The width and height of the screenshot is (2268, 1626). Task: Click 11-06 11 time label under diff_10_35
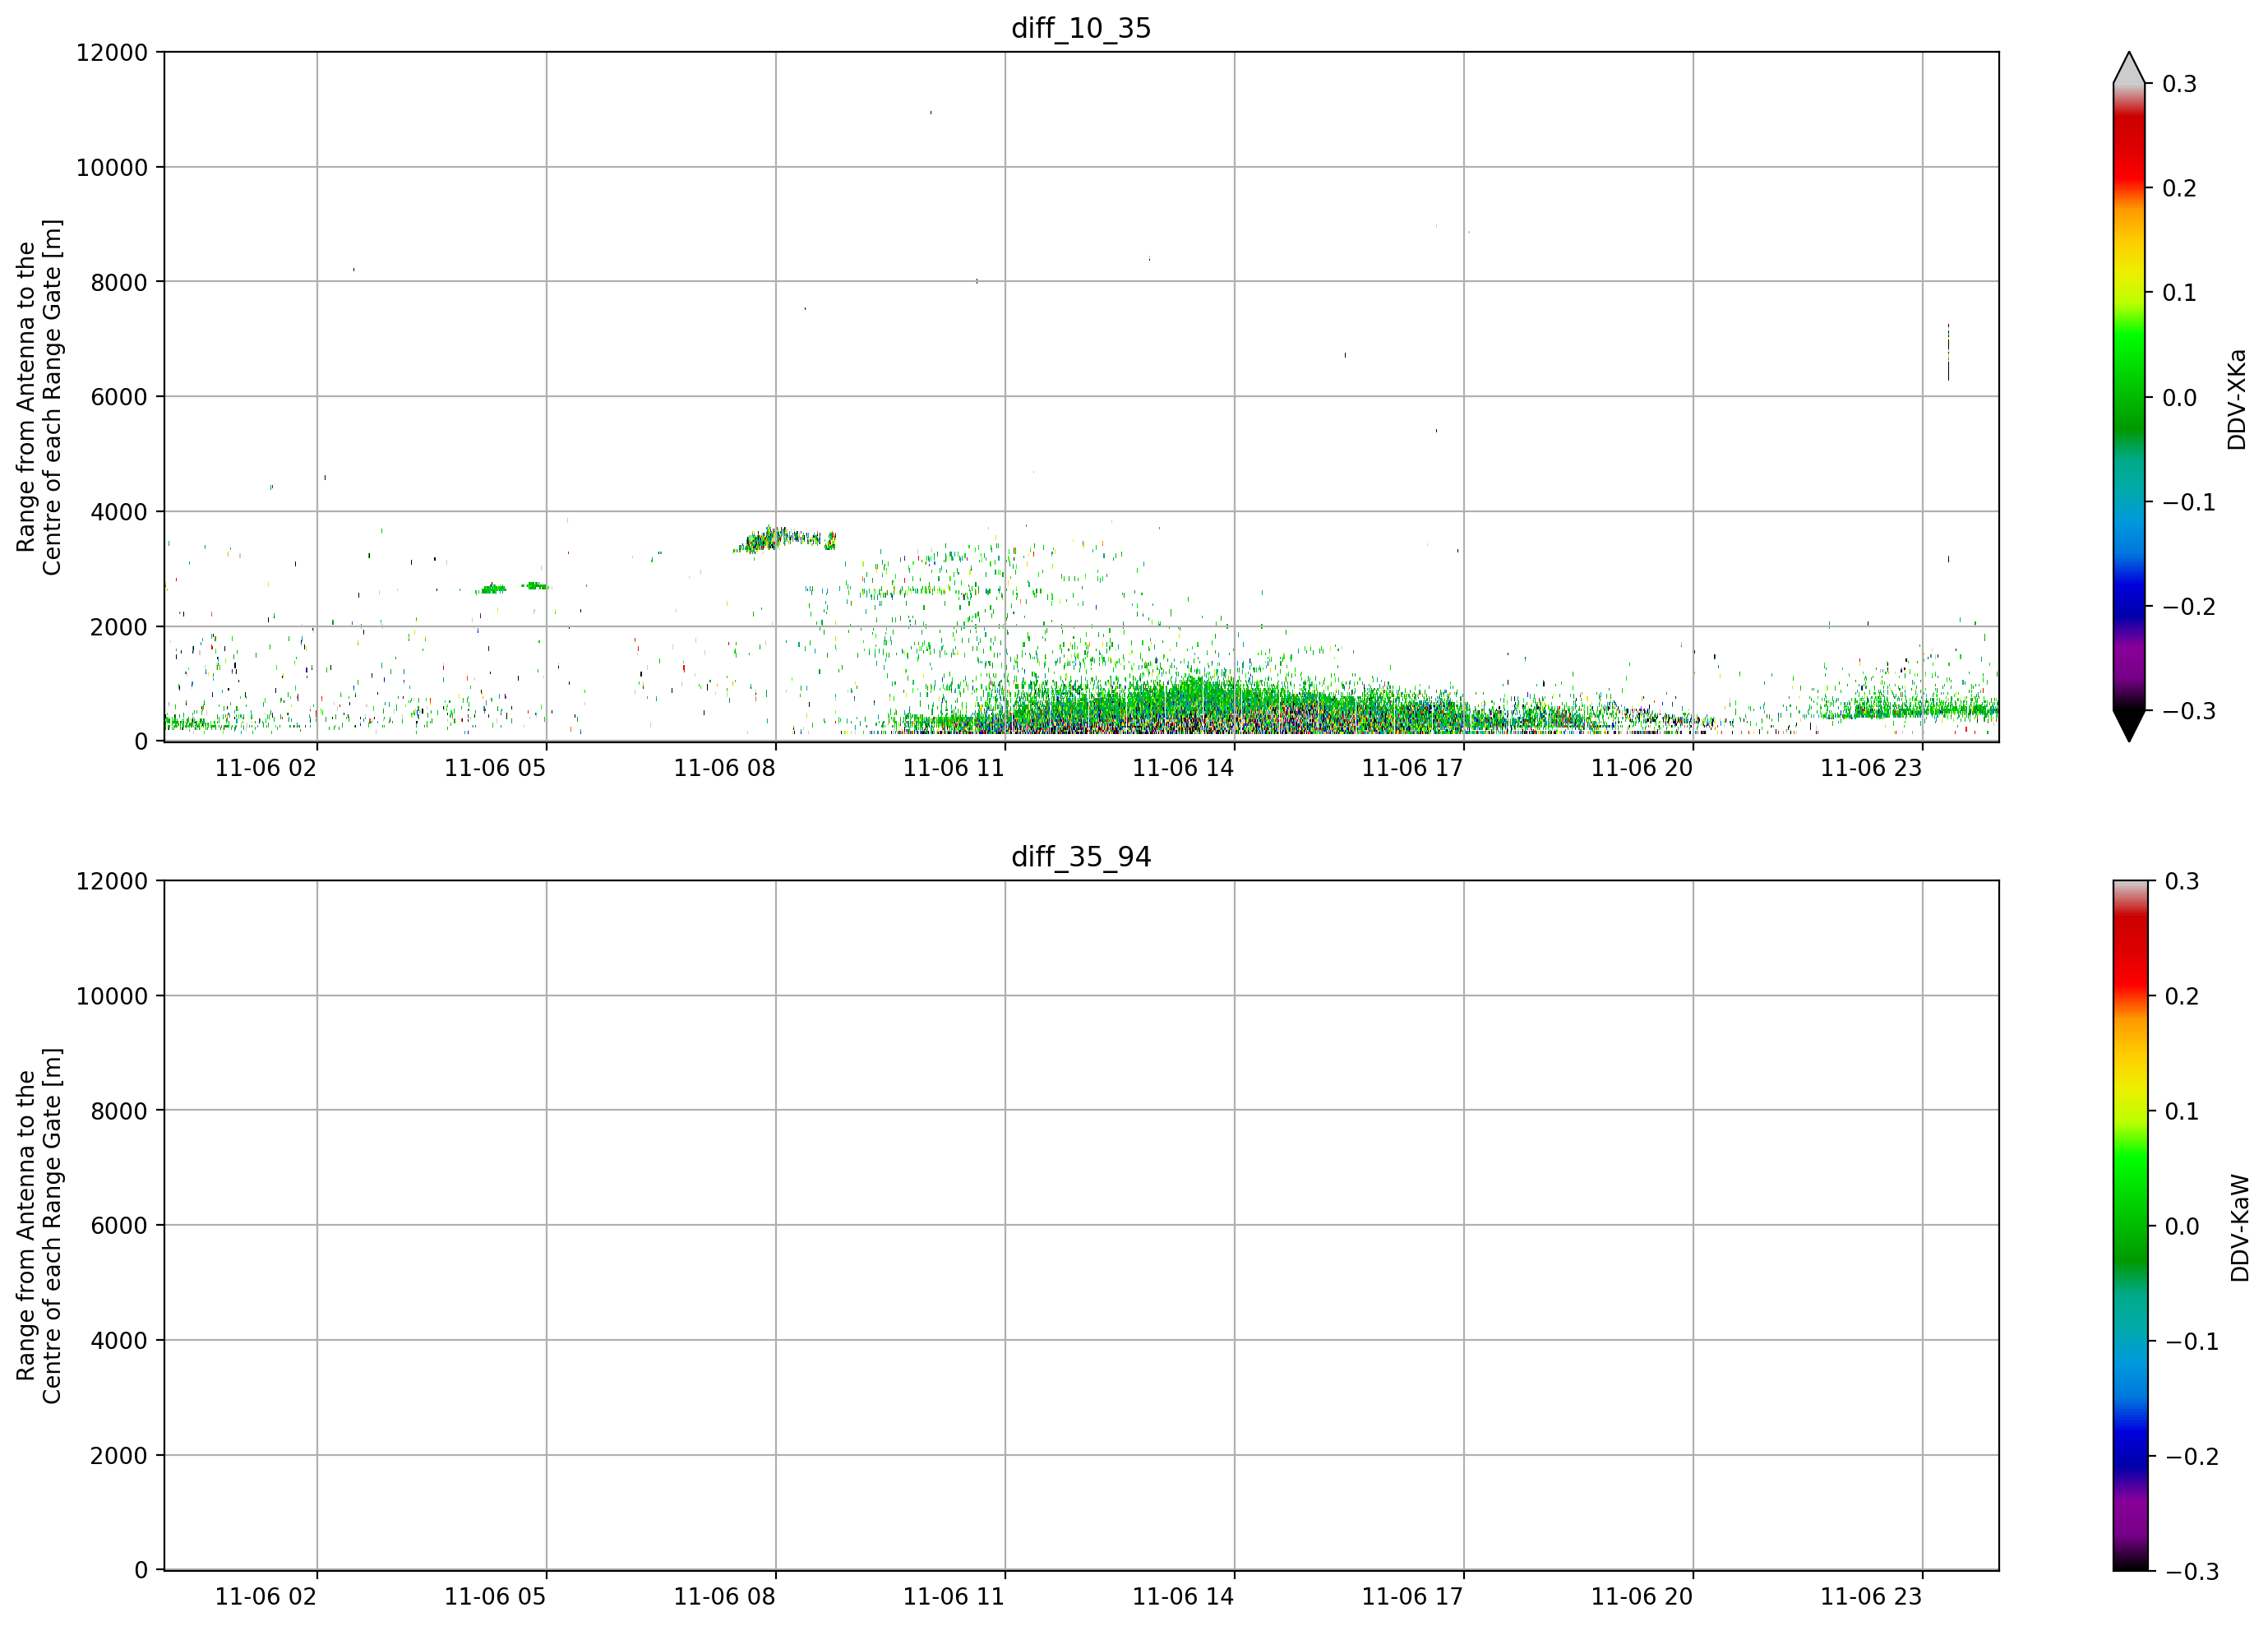coord(954,768)
